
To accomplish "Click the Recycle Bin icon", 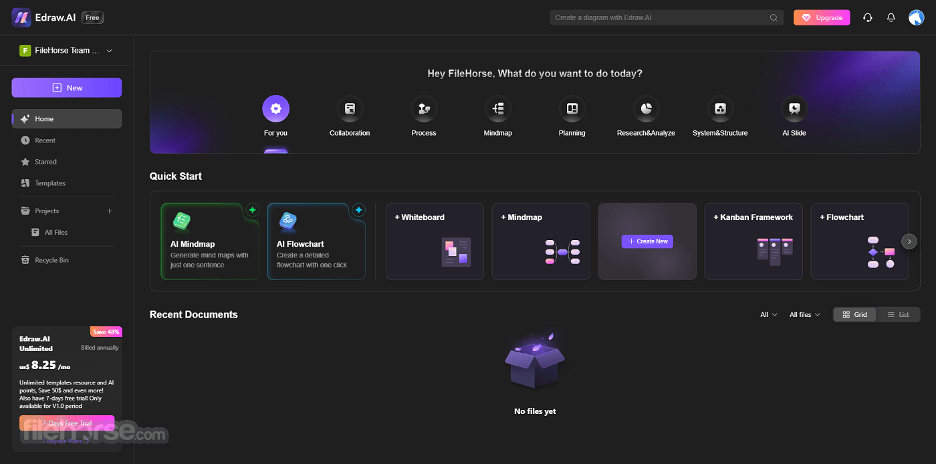I will 25,260.
